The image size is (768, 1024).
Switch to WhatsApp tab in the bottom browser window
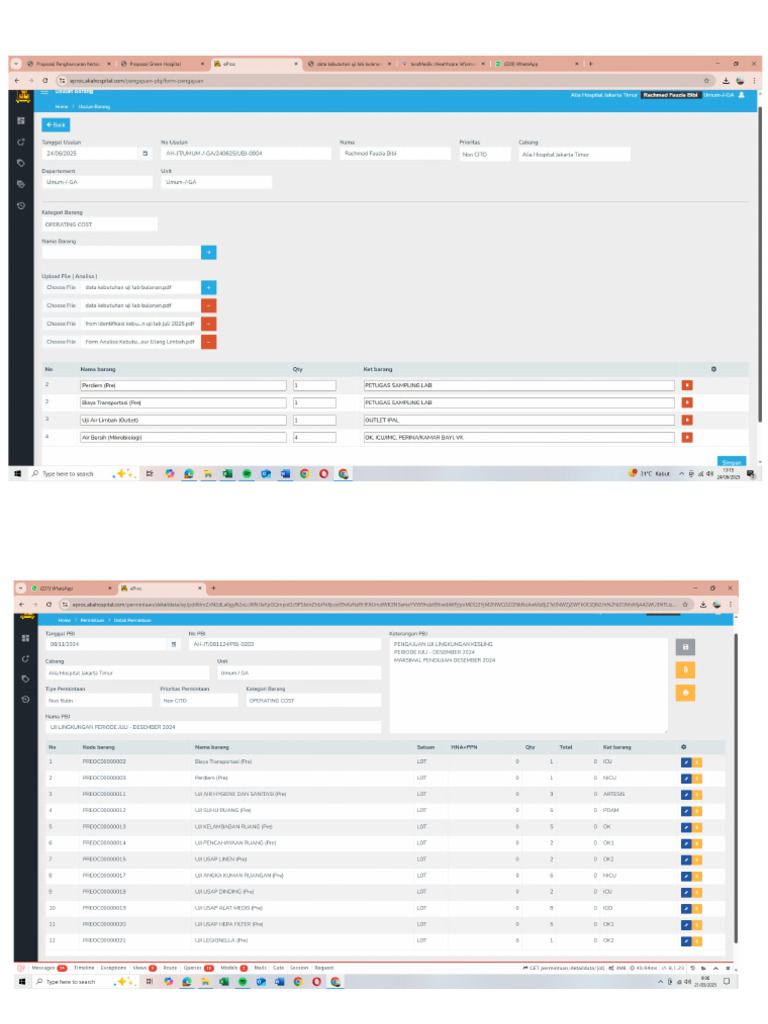click(x=72, y=588)
